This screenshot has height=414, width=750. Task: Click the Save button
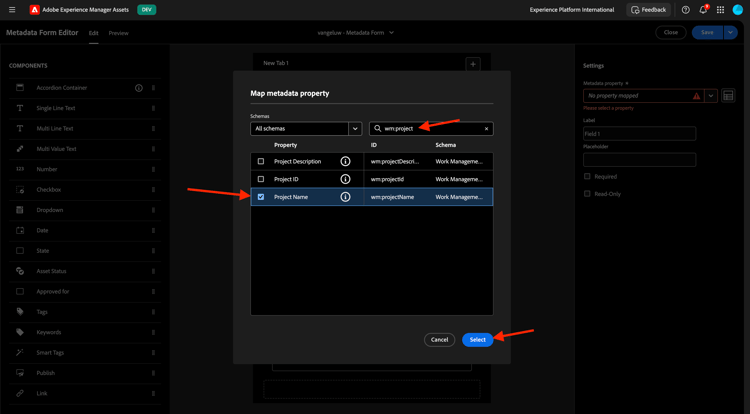pos(707,33)
